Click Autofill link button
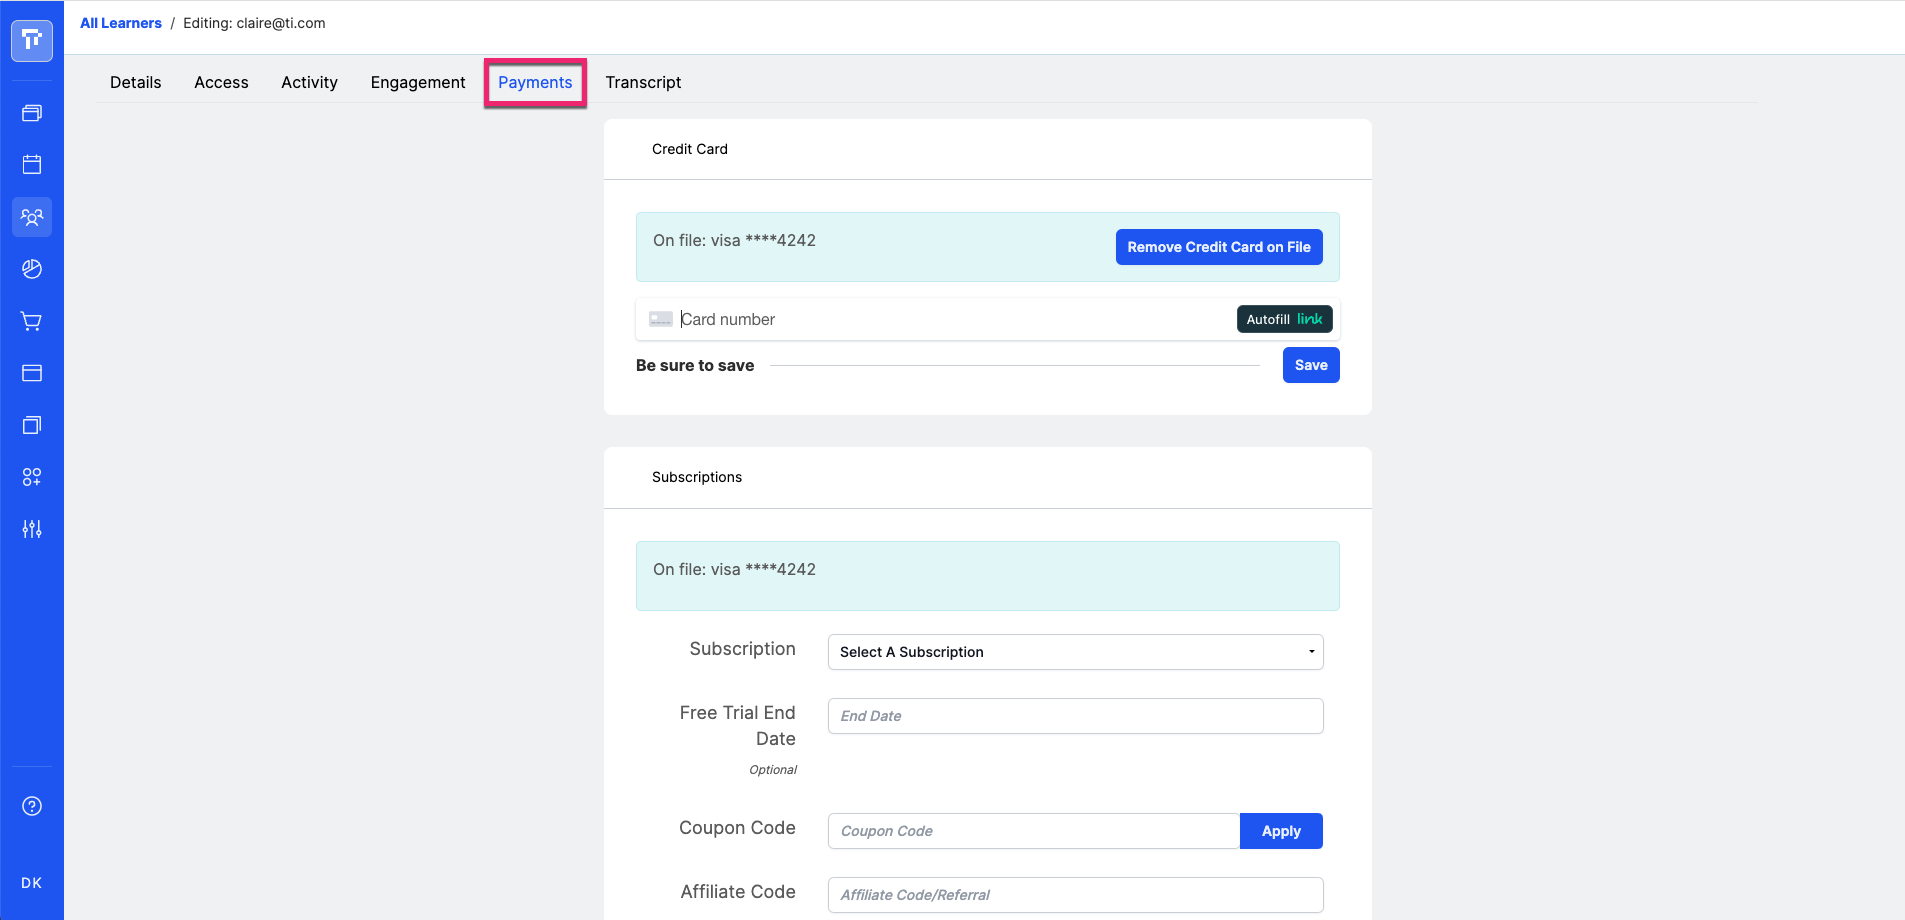 pyautogui.click(x=1284, y=319)
